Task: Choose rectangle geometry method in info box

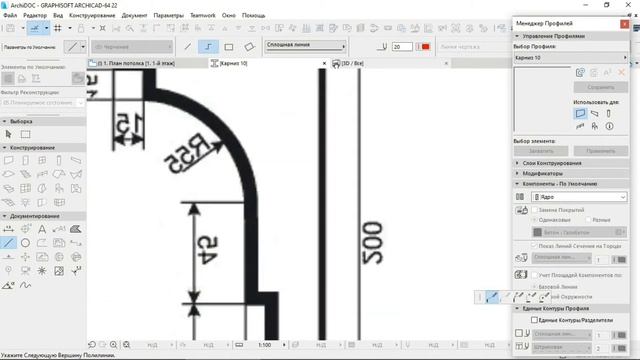Action: [229, 47]
